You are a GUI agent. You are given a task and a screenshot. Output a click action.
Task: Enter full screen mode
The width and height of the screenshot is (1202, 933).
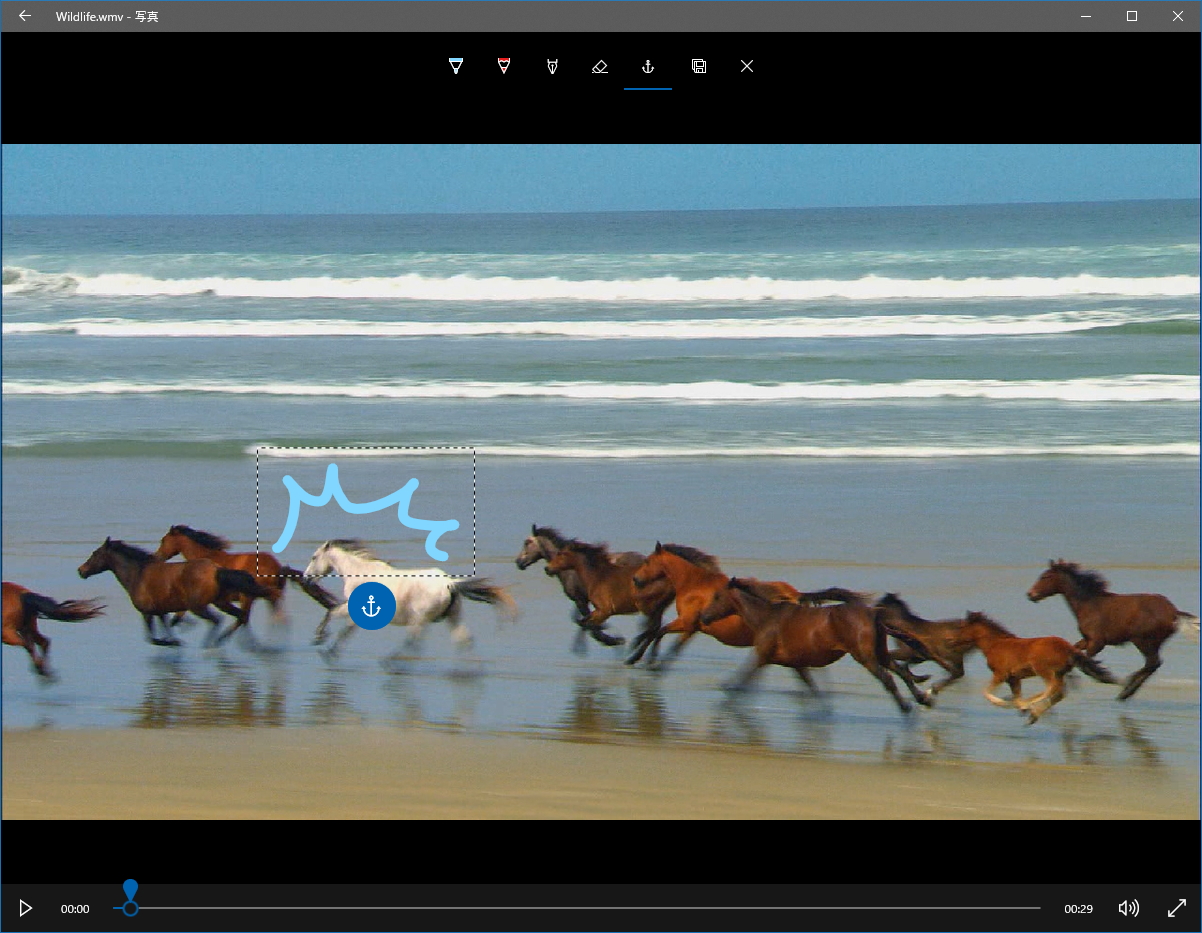click(x=1177, y=908)
